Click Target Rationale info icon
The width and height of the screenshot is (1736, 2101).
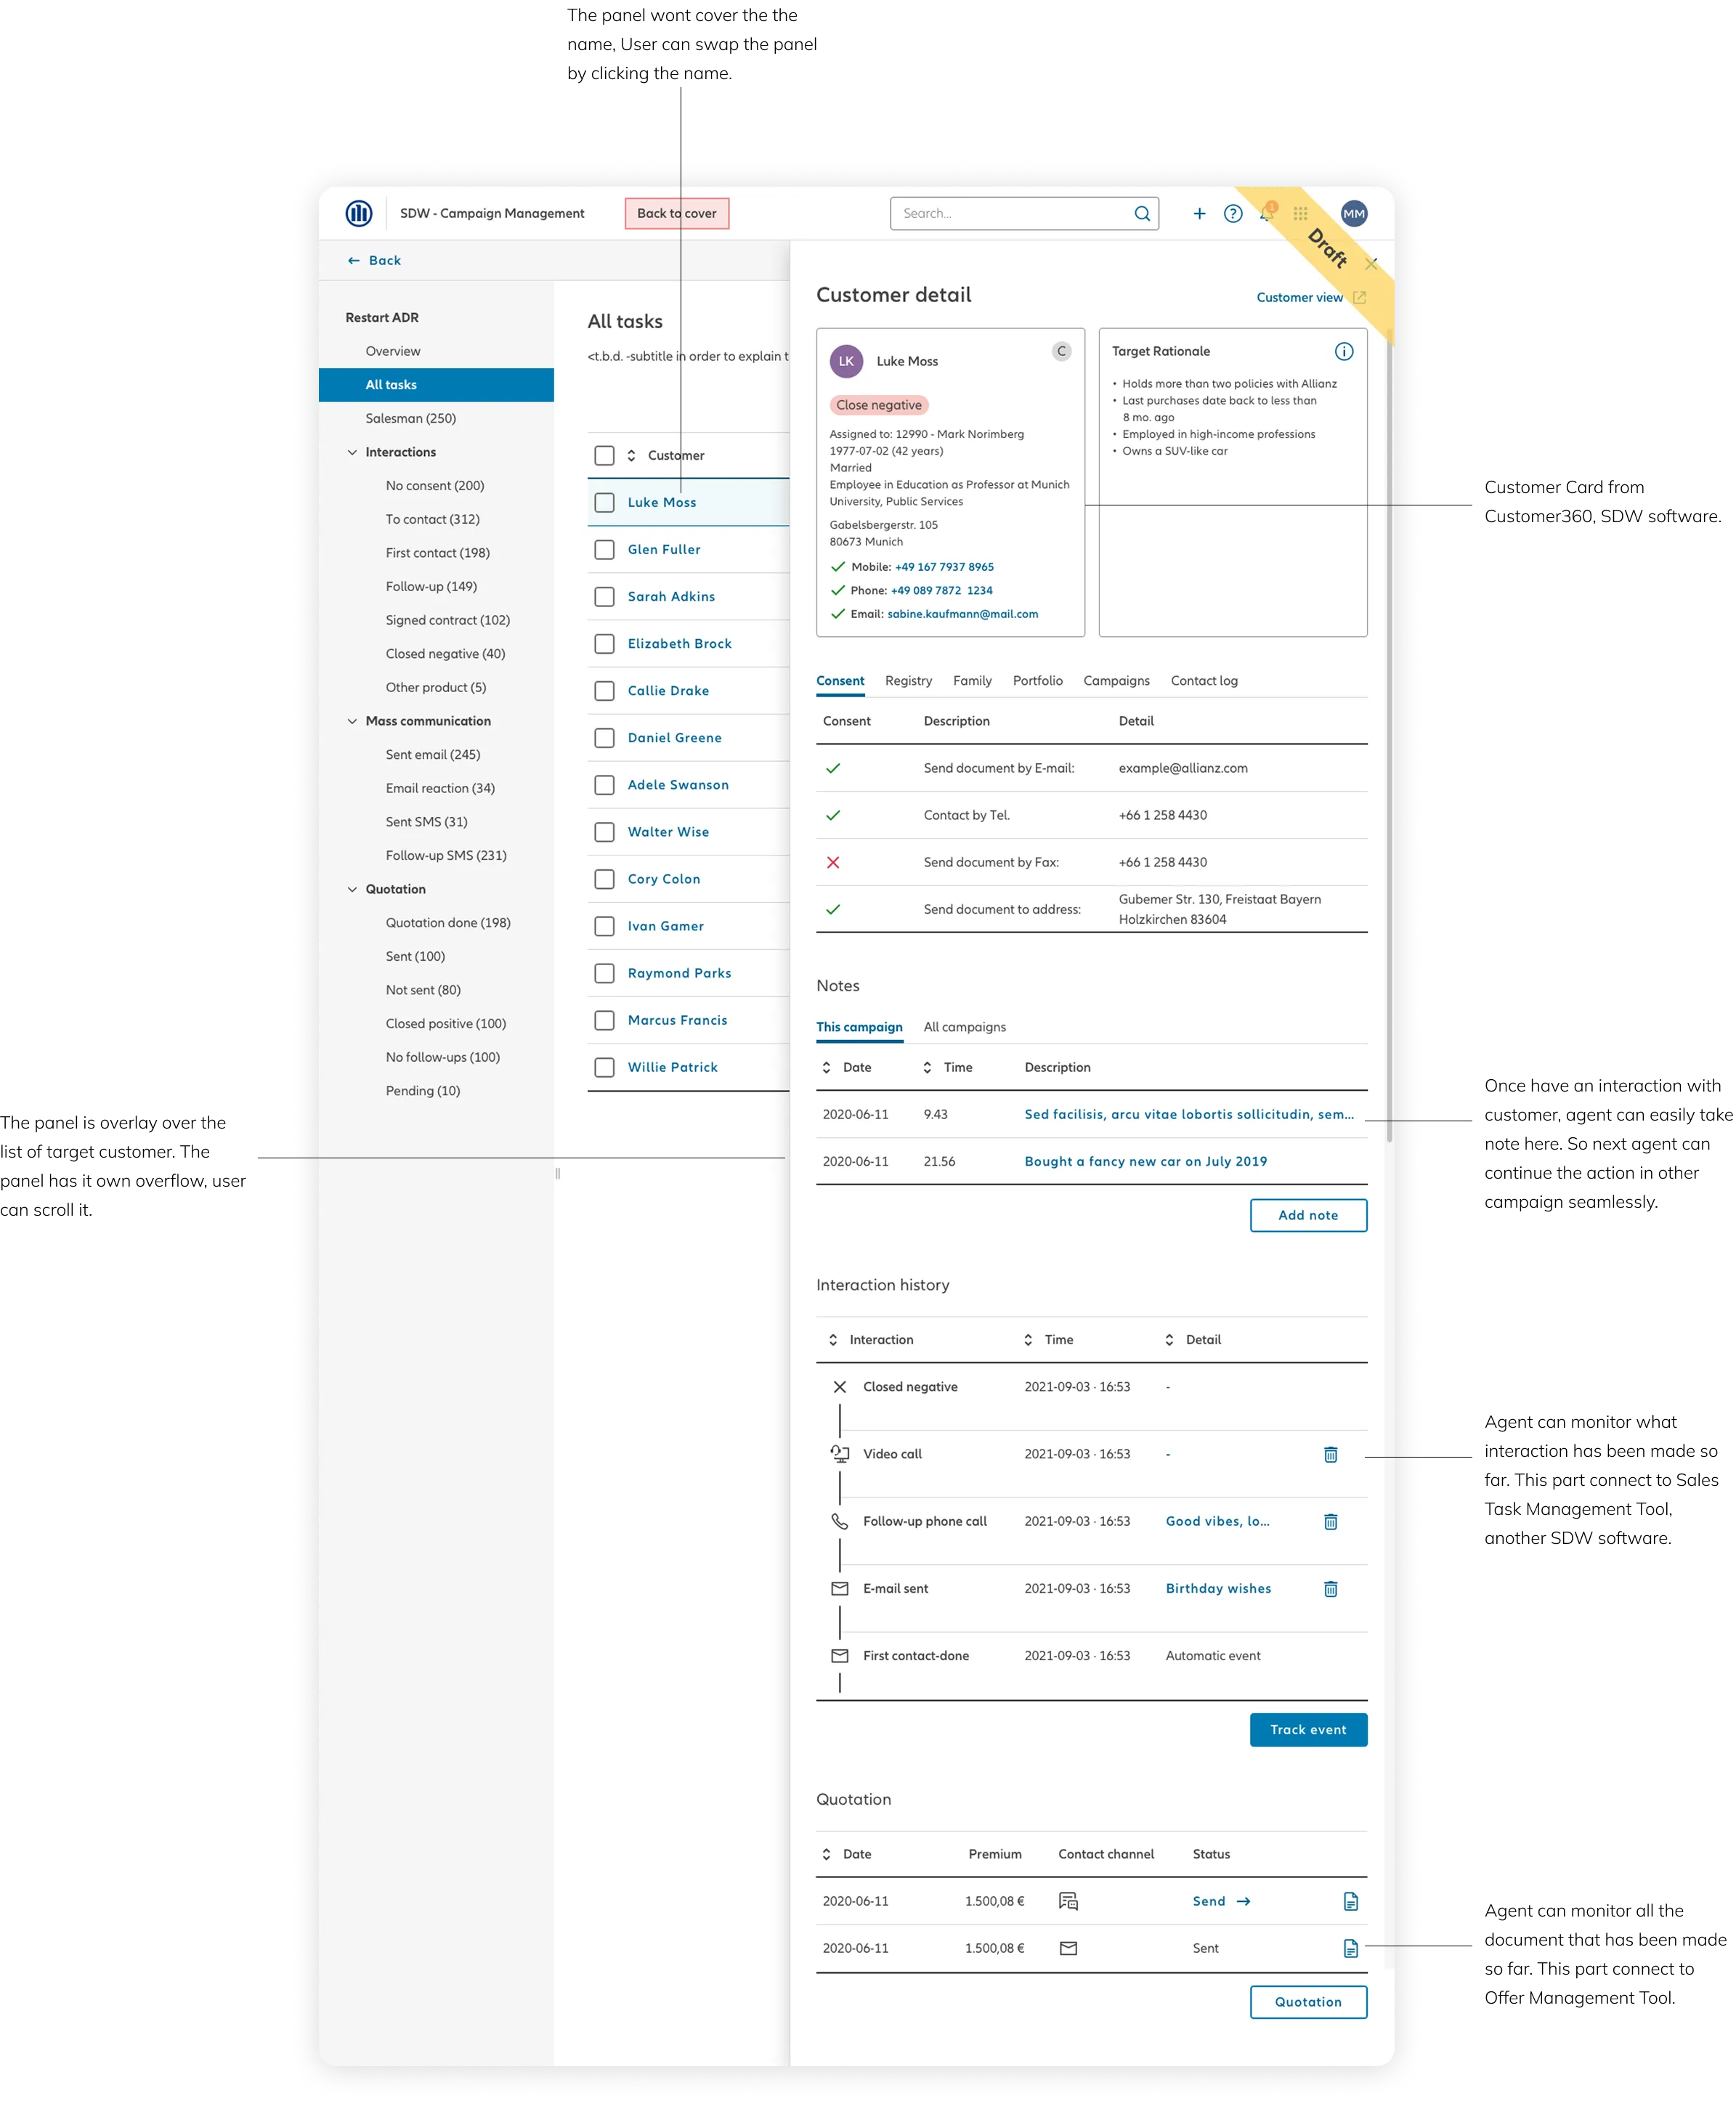click(x=1343, y=351)
